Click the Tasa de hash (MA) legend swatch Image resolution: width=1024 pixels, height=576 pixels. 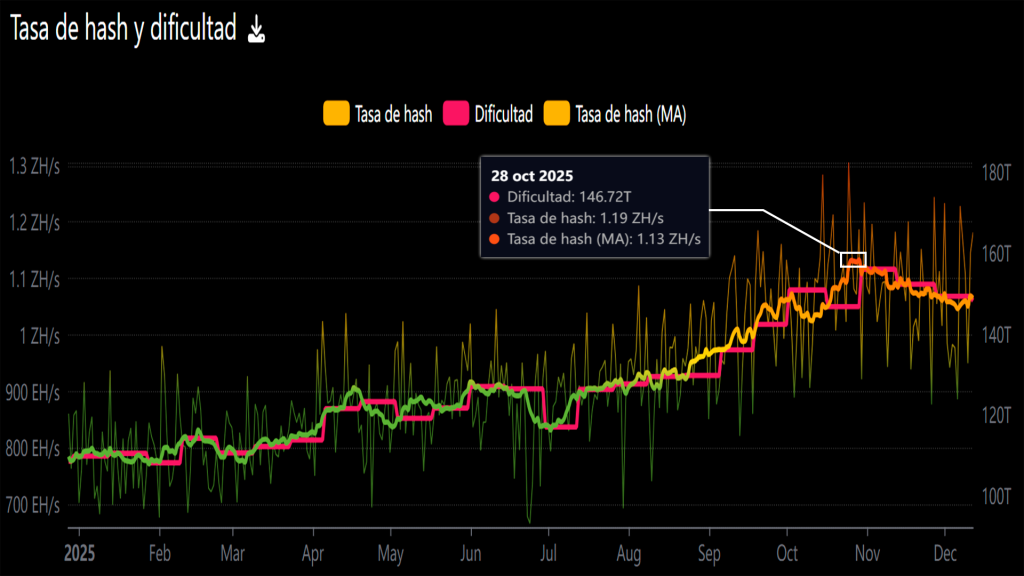556,114
